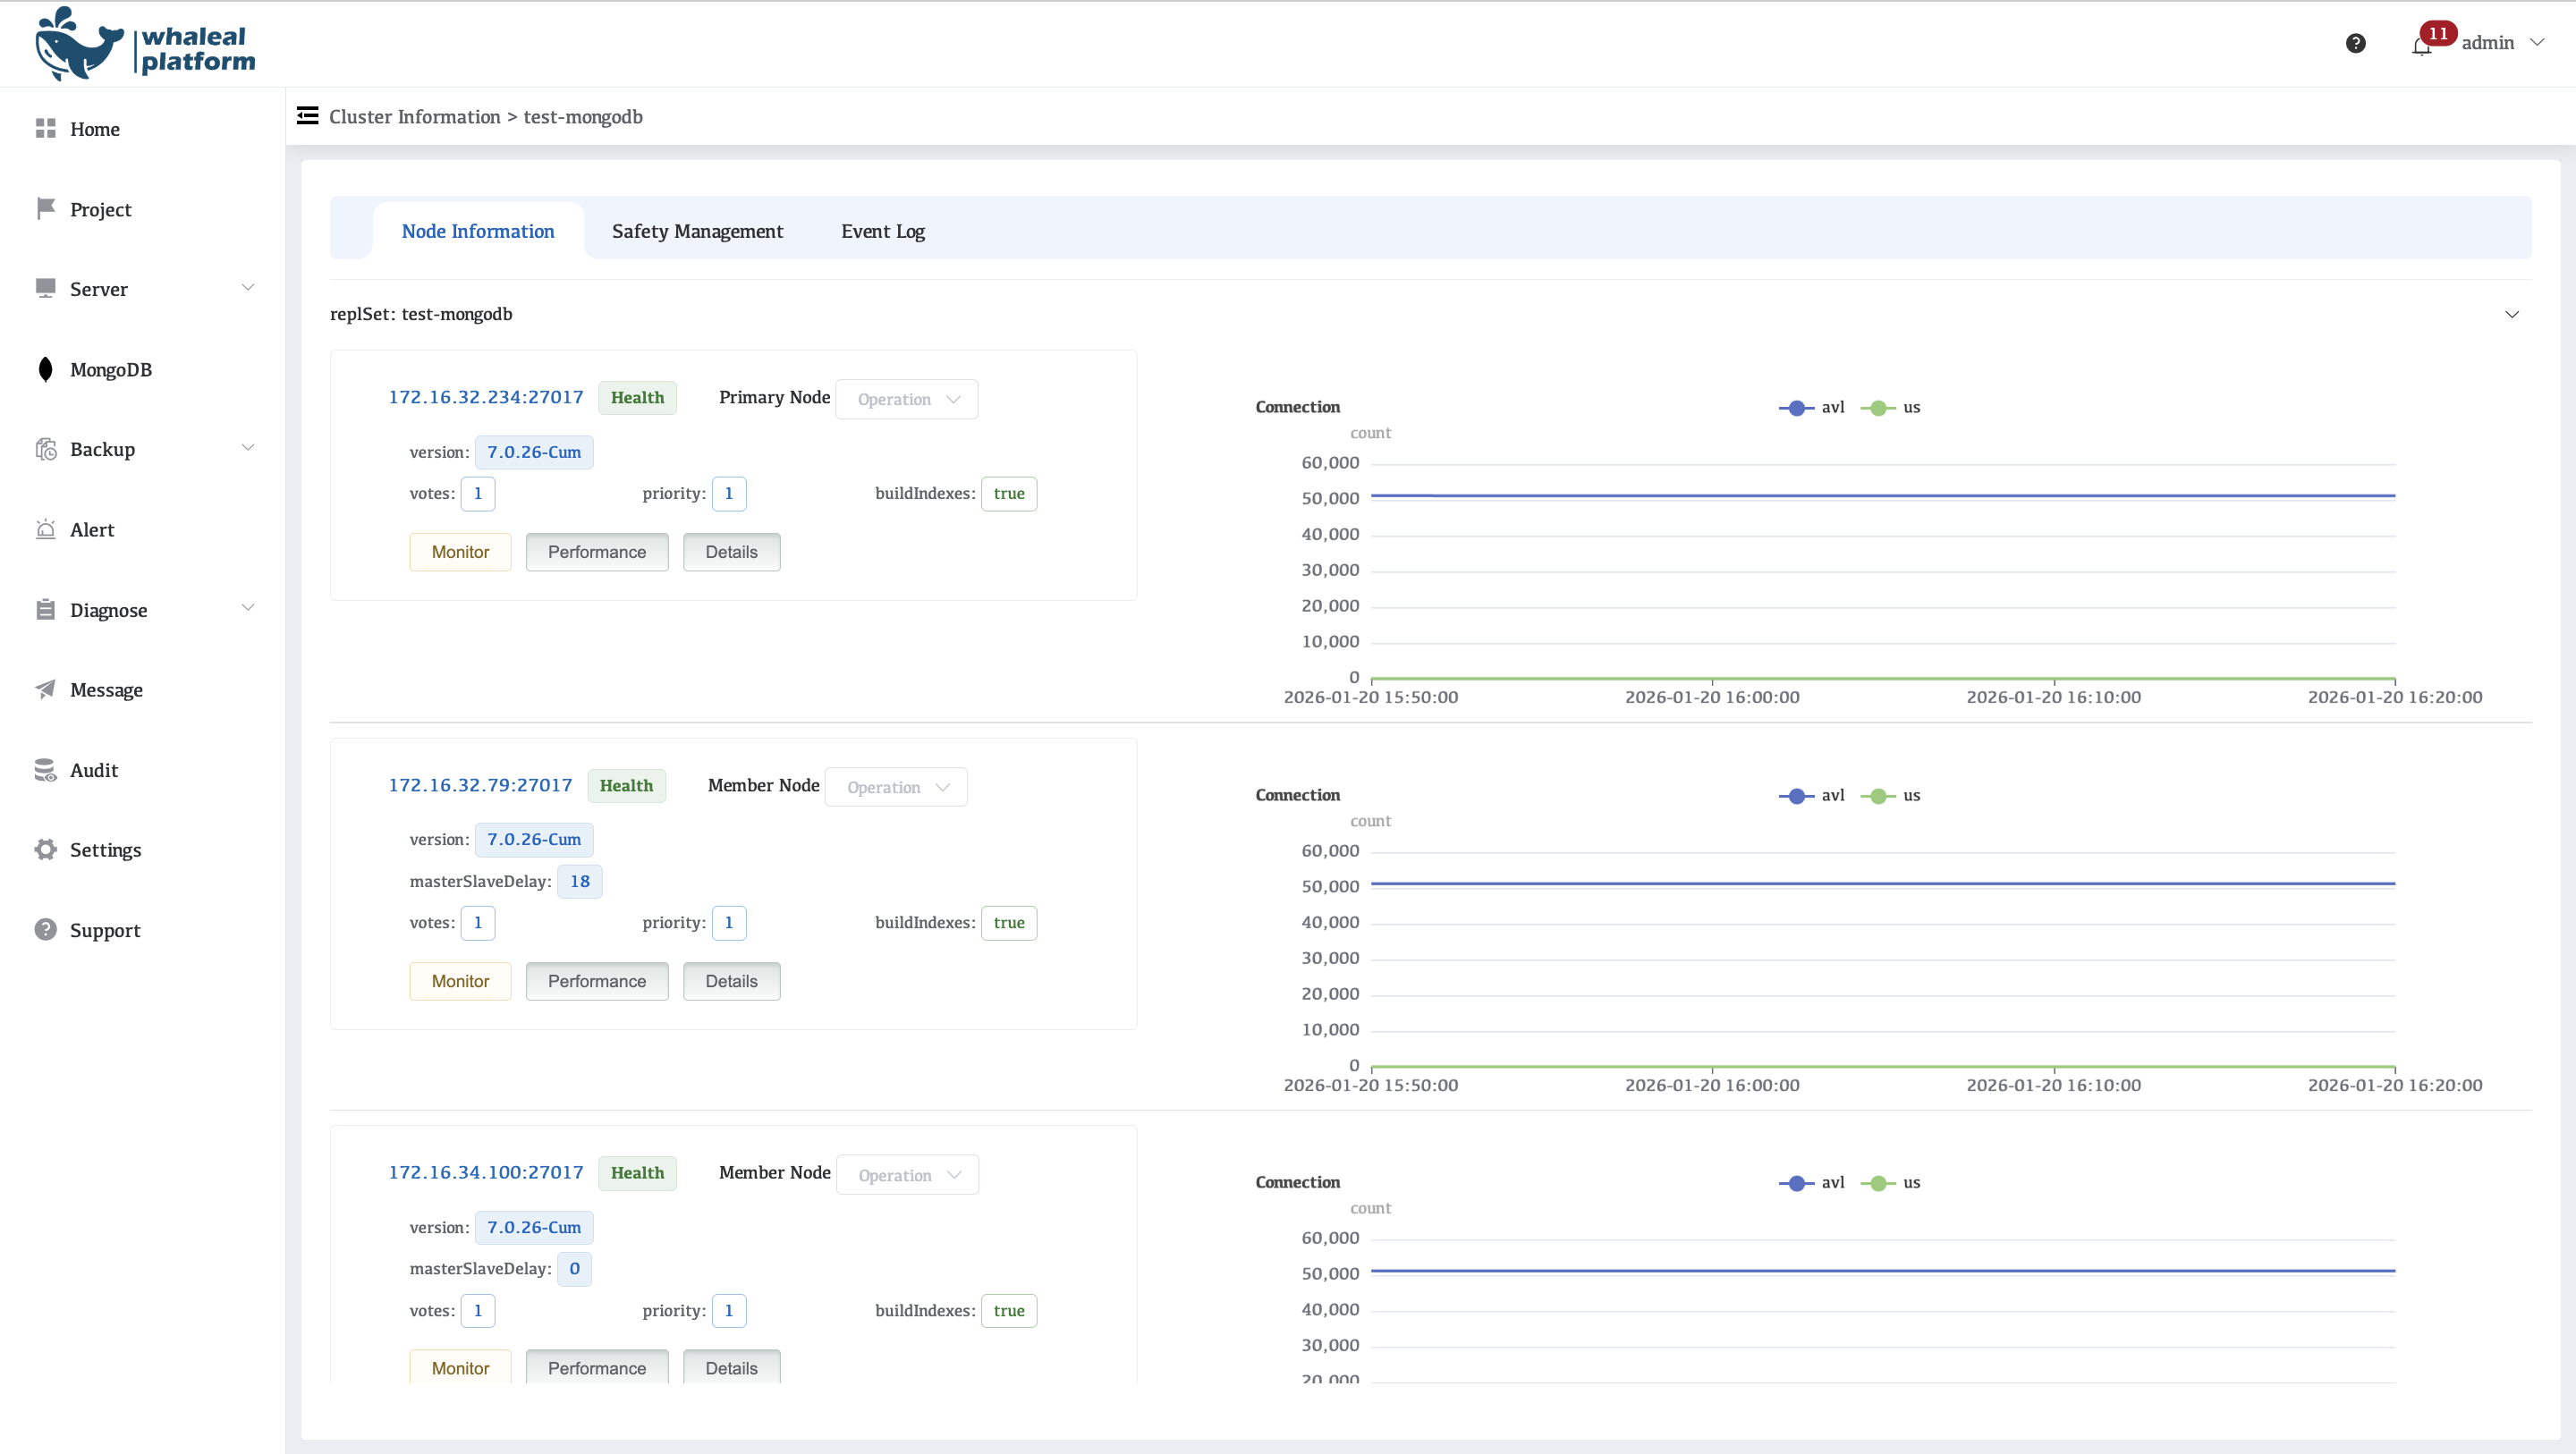Image resolution: width=2576 pixels, height=1454 pixels.
Task: Open Operation dropdown for 172.16.34.100 node
Action: pos(907,1175)
